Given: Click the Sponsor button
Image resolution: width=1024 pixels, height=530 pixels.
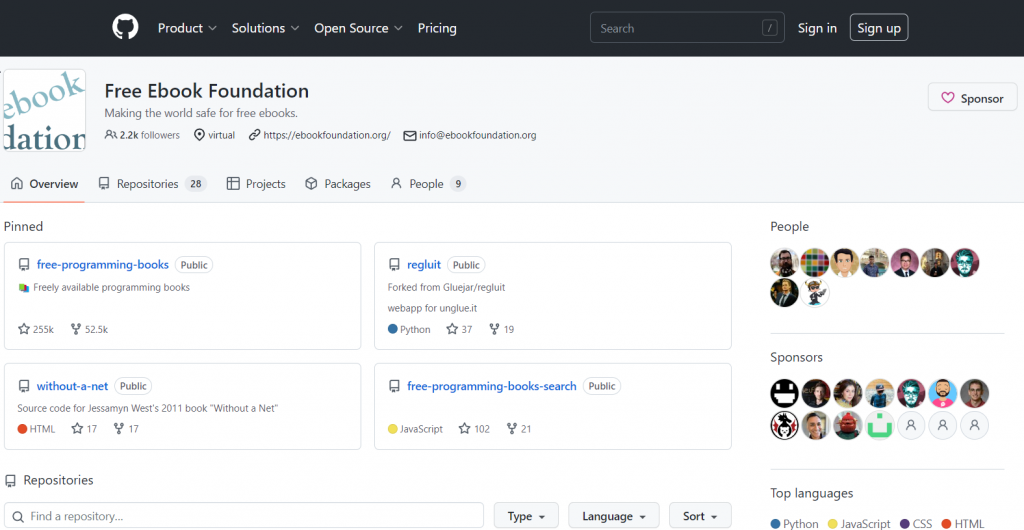Looking at the screenshot, I should [x=972, y=99].
